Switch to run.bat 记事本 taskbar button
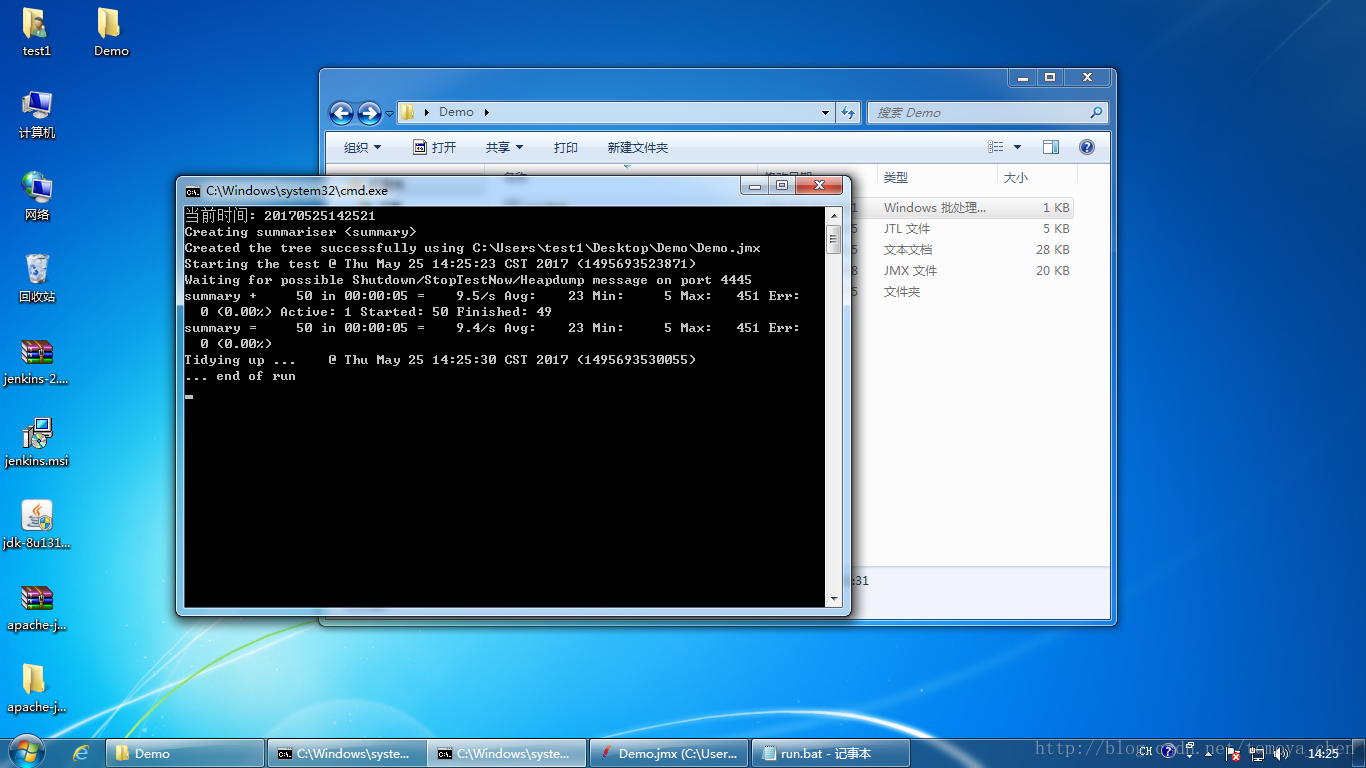 [830, 753]
